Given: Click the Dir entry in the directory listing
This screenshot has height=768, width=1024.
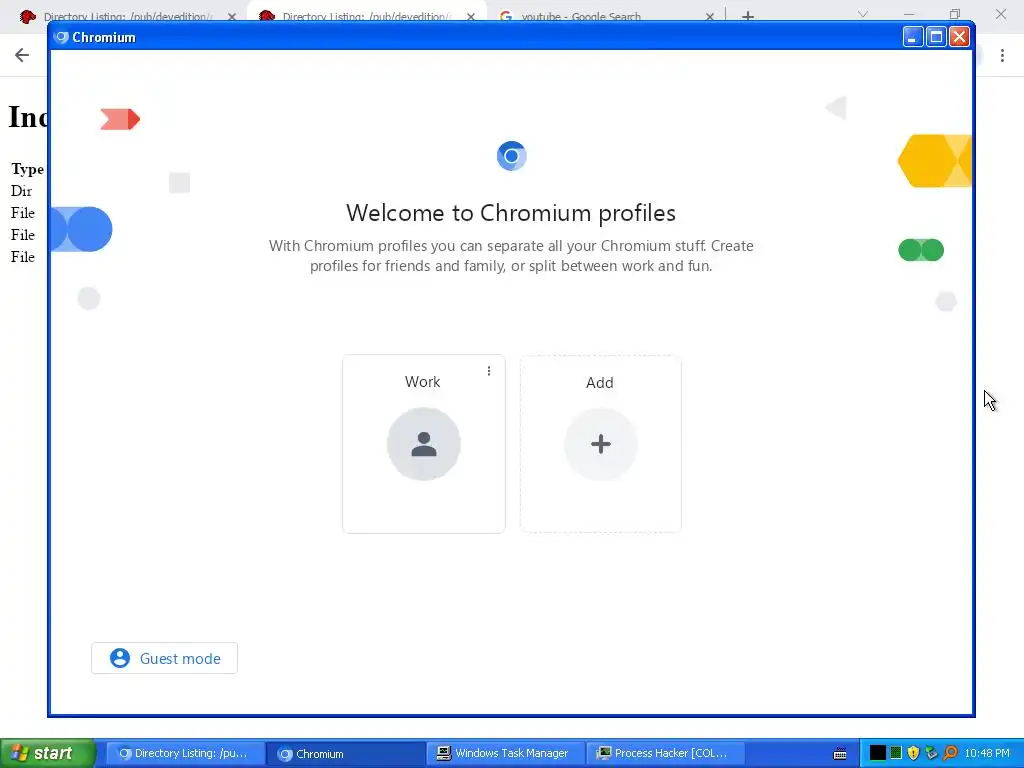Looking at the screenshot, I should pyautogui.click(x=22, y=191).
